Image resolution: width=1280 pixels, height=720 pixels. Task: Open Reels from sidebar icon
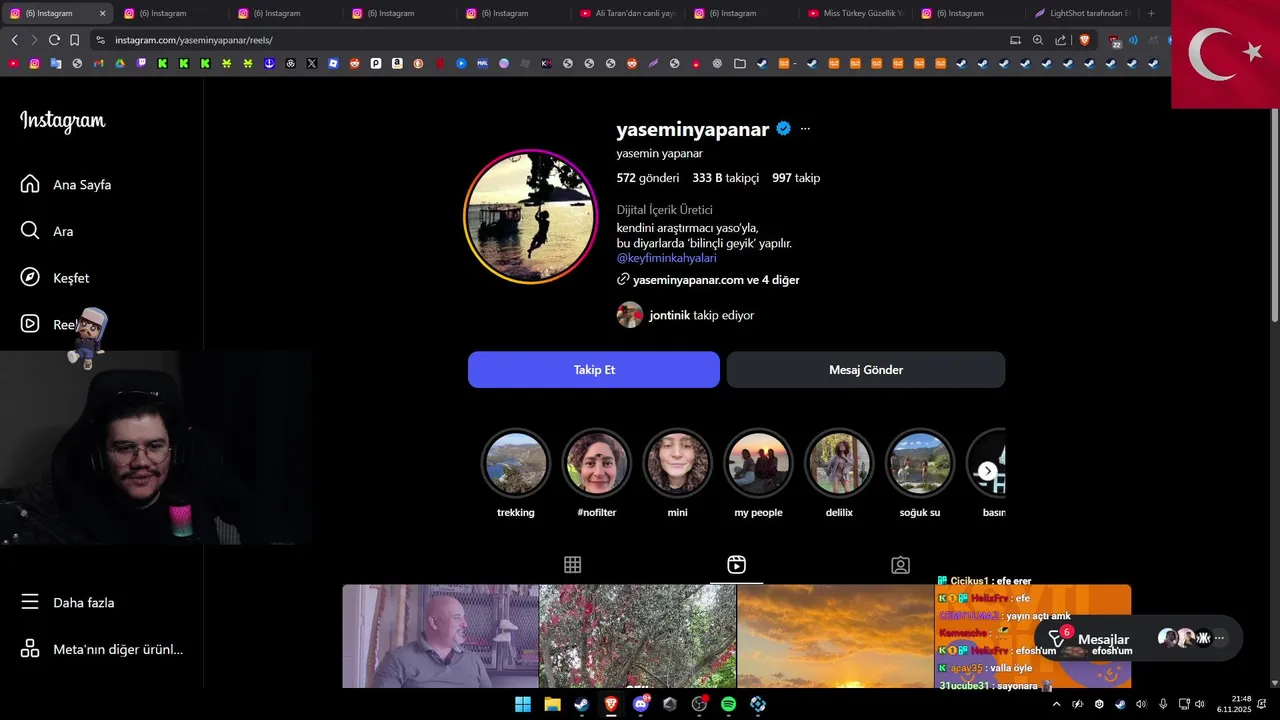(x=30, y=324)
